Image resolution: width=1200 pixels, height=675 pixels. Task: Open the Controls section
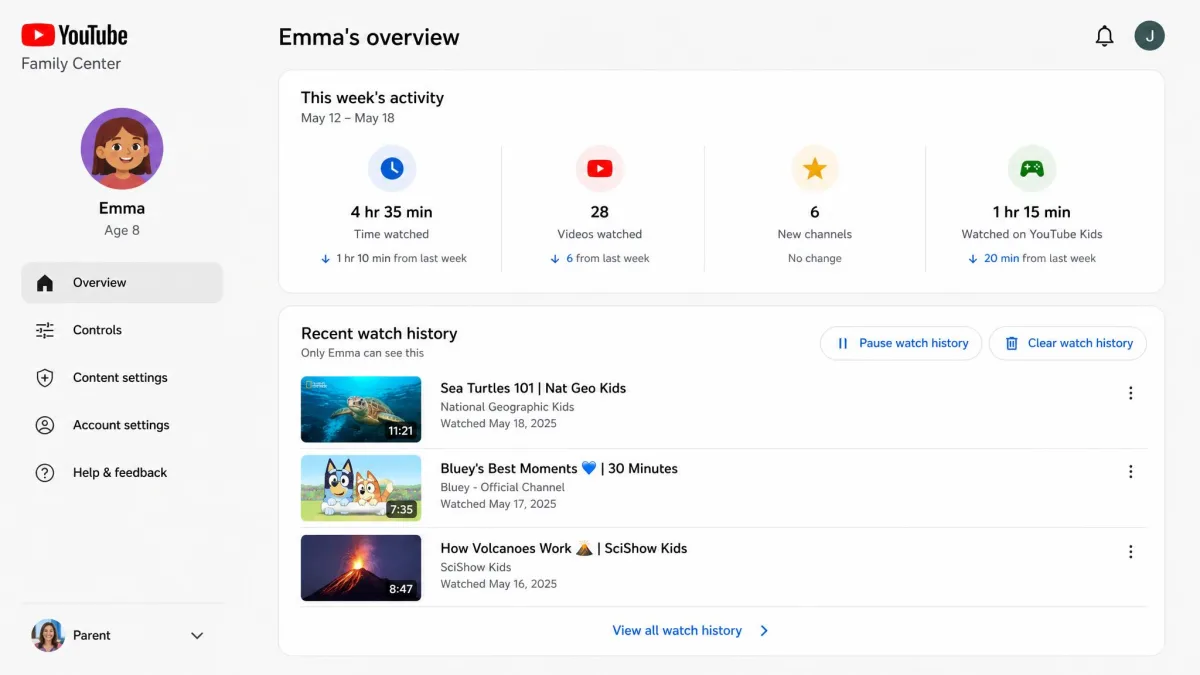coord(122,330)
